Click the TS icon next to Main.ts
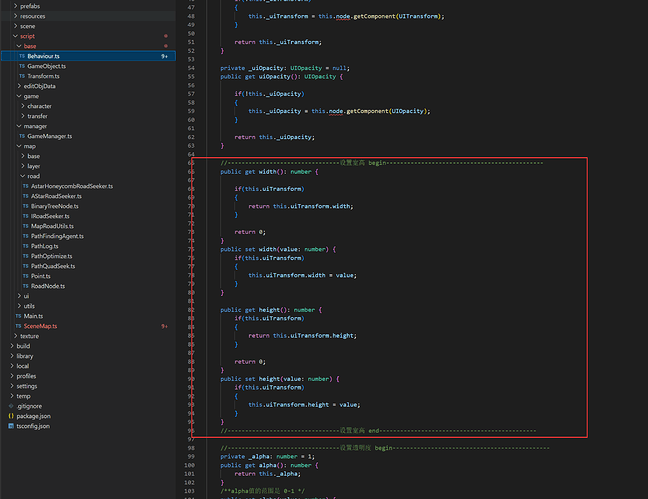Screen dimensions: 648x499 click(x=17, y=316)
